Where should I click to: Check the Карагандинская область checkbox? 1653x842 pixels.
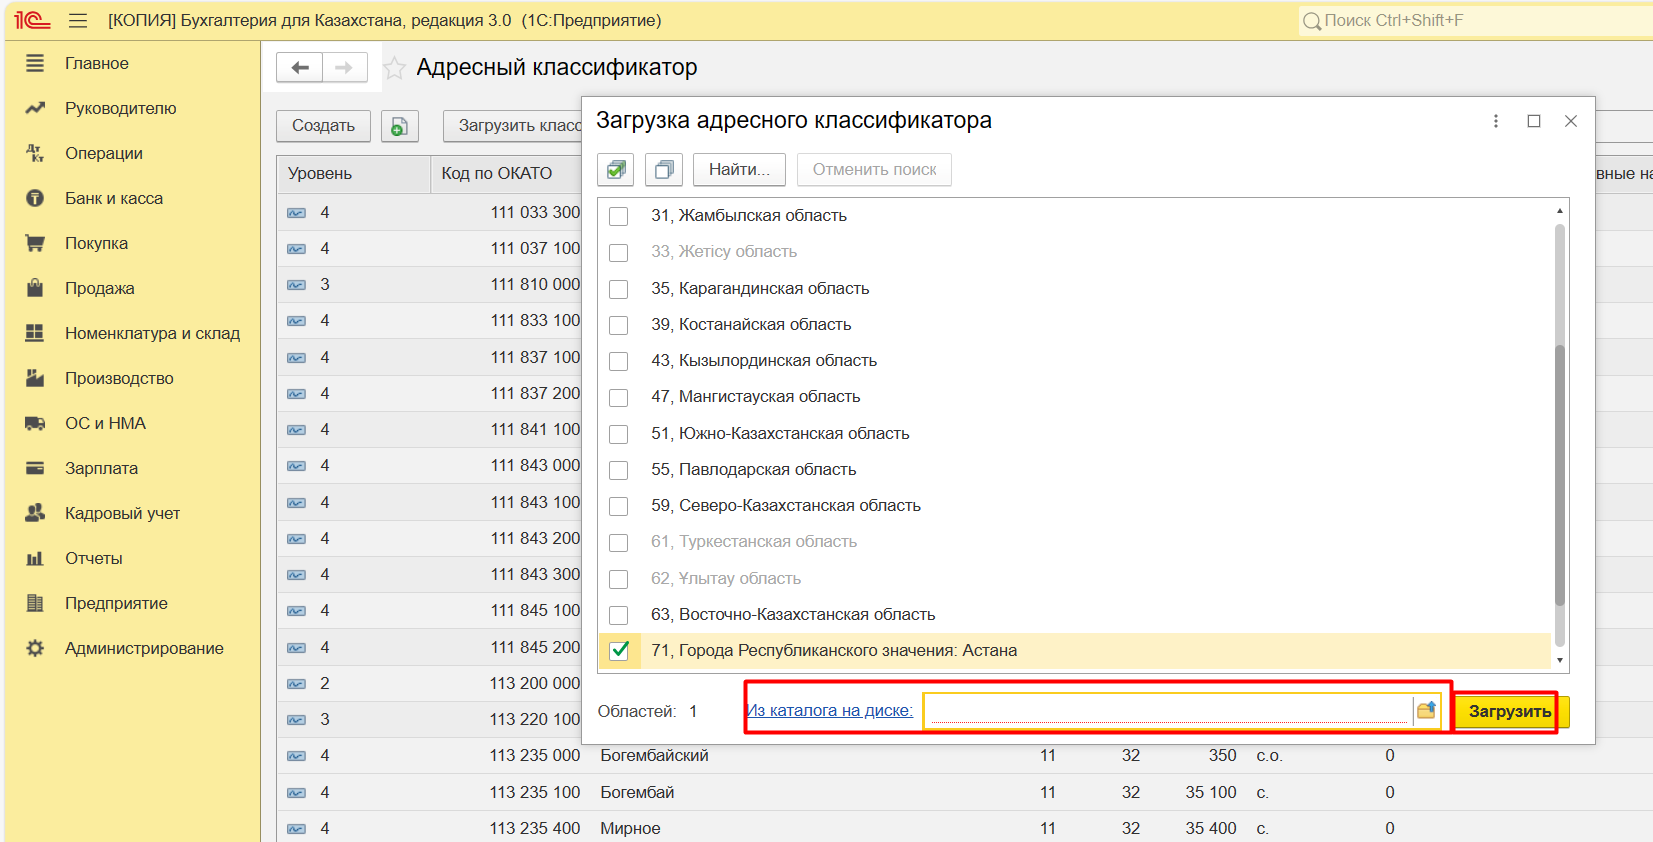coord(619,289)
